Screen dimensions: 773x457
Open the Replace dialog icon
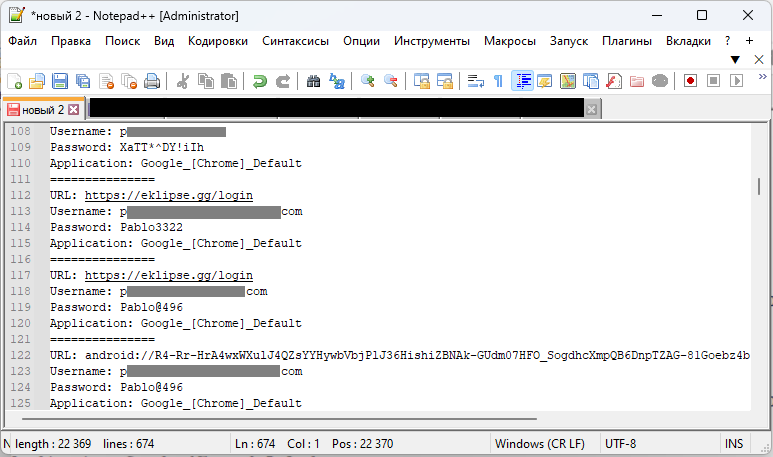point(337,81)
